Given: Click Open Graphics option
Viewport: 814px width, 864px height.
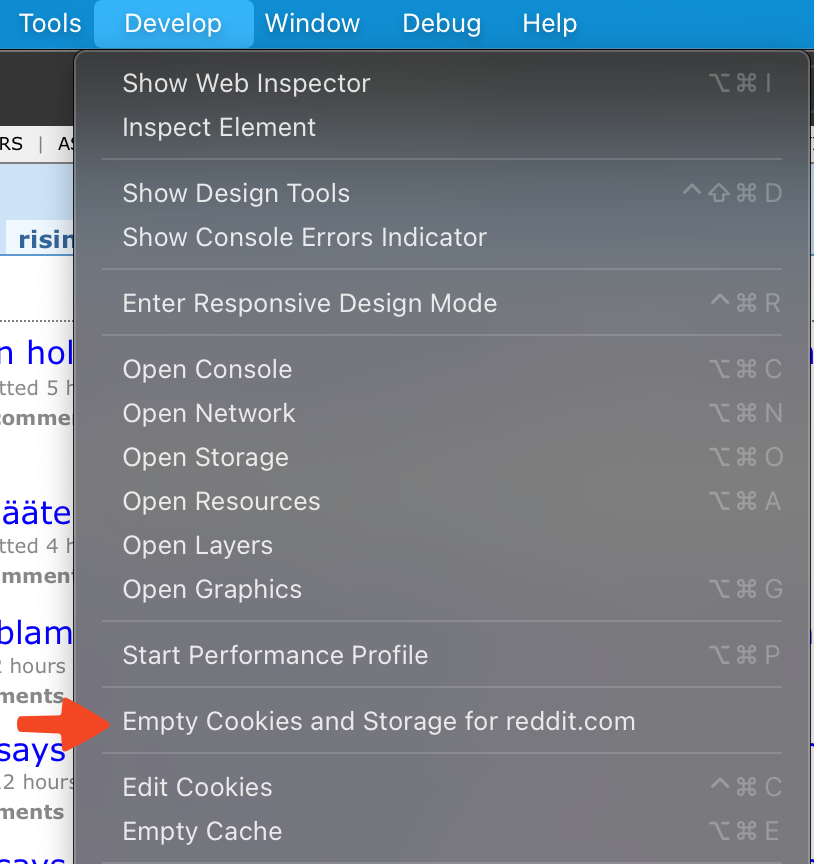Looking at the screenshot, I should click(212, 589).
